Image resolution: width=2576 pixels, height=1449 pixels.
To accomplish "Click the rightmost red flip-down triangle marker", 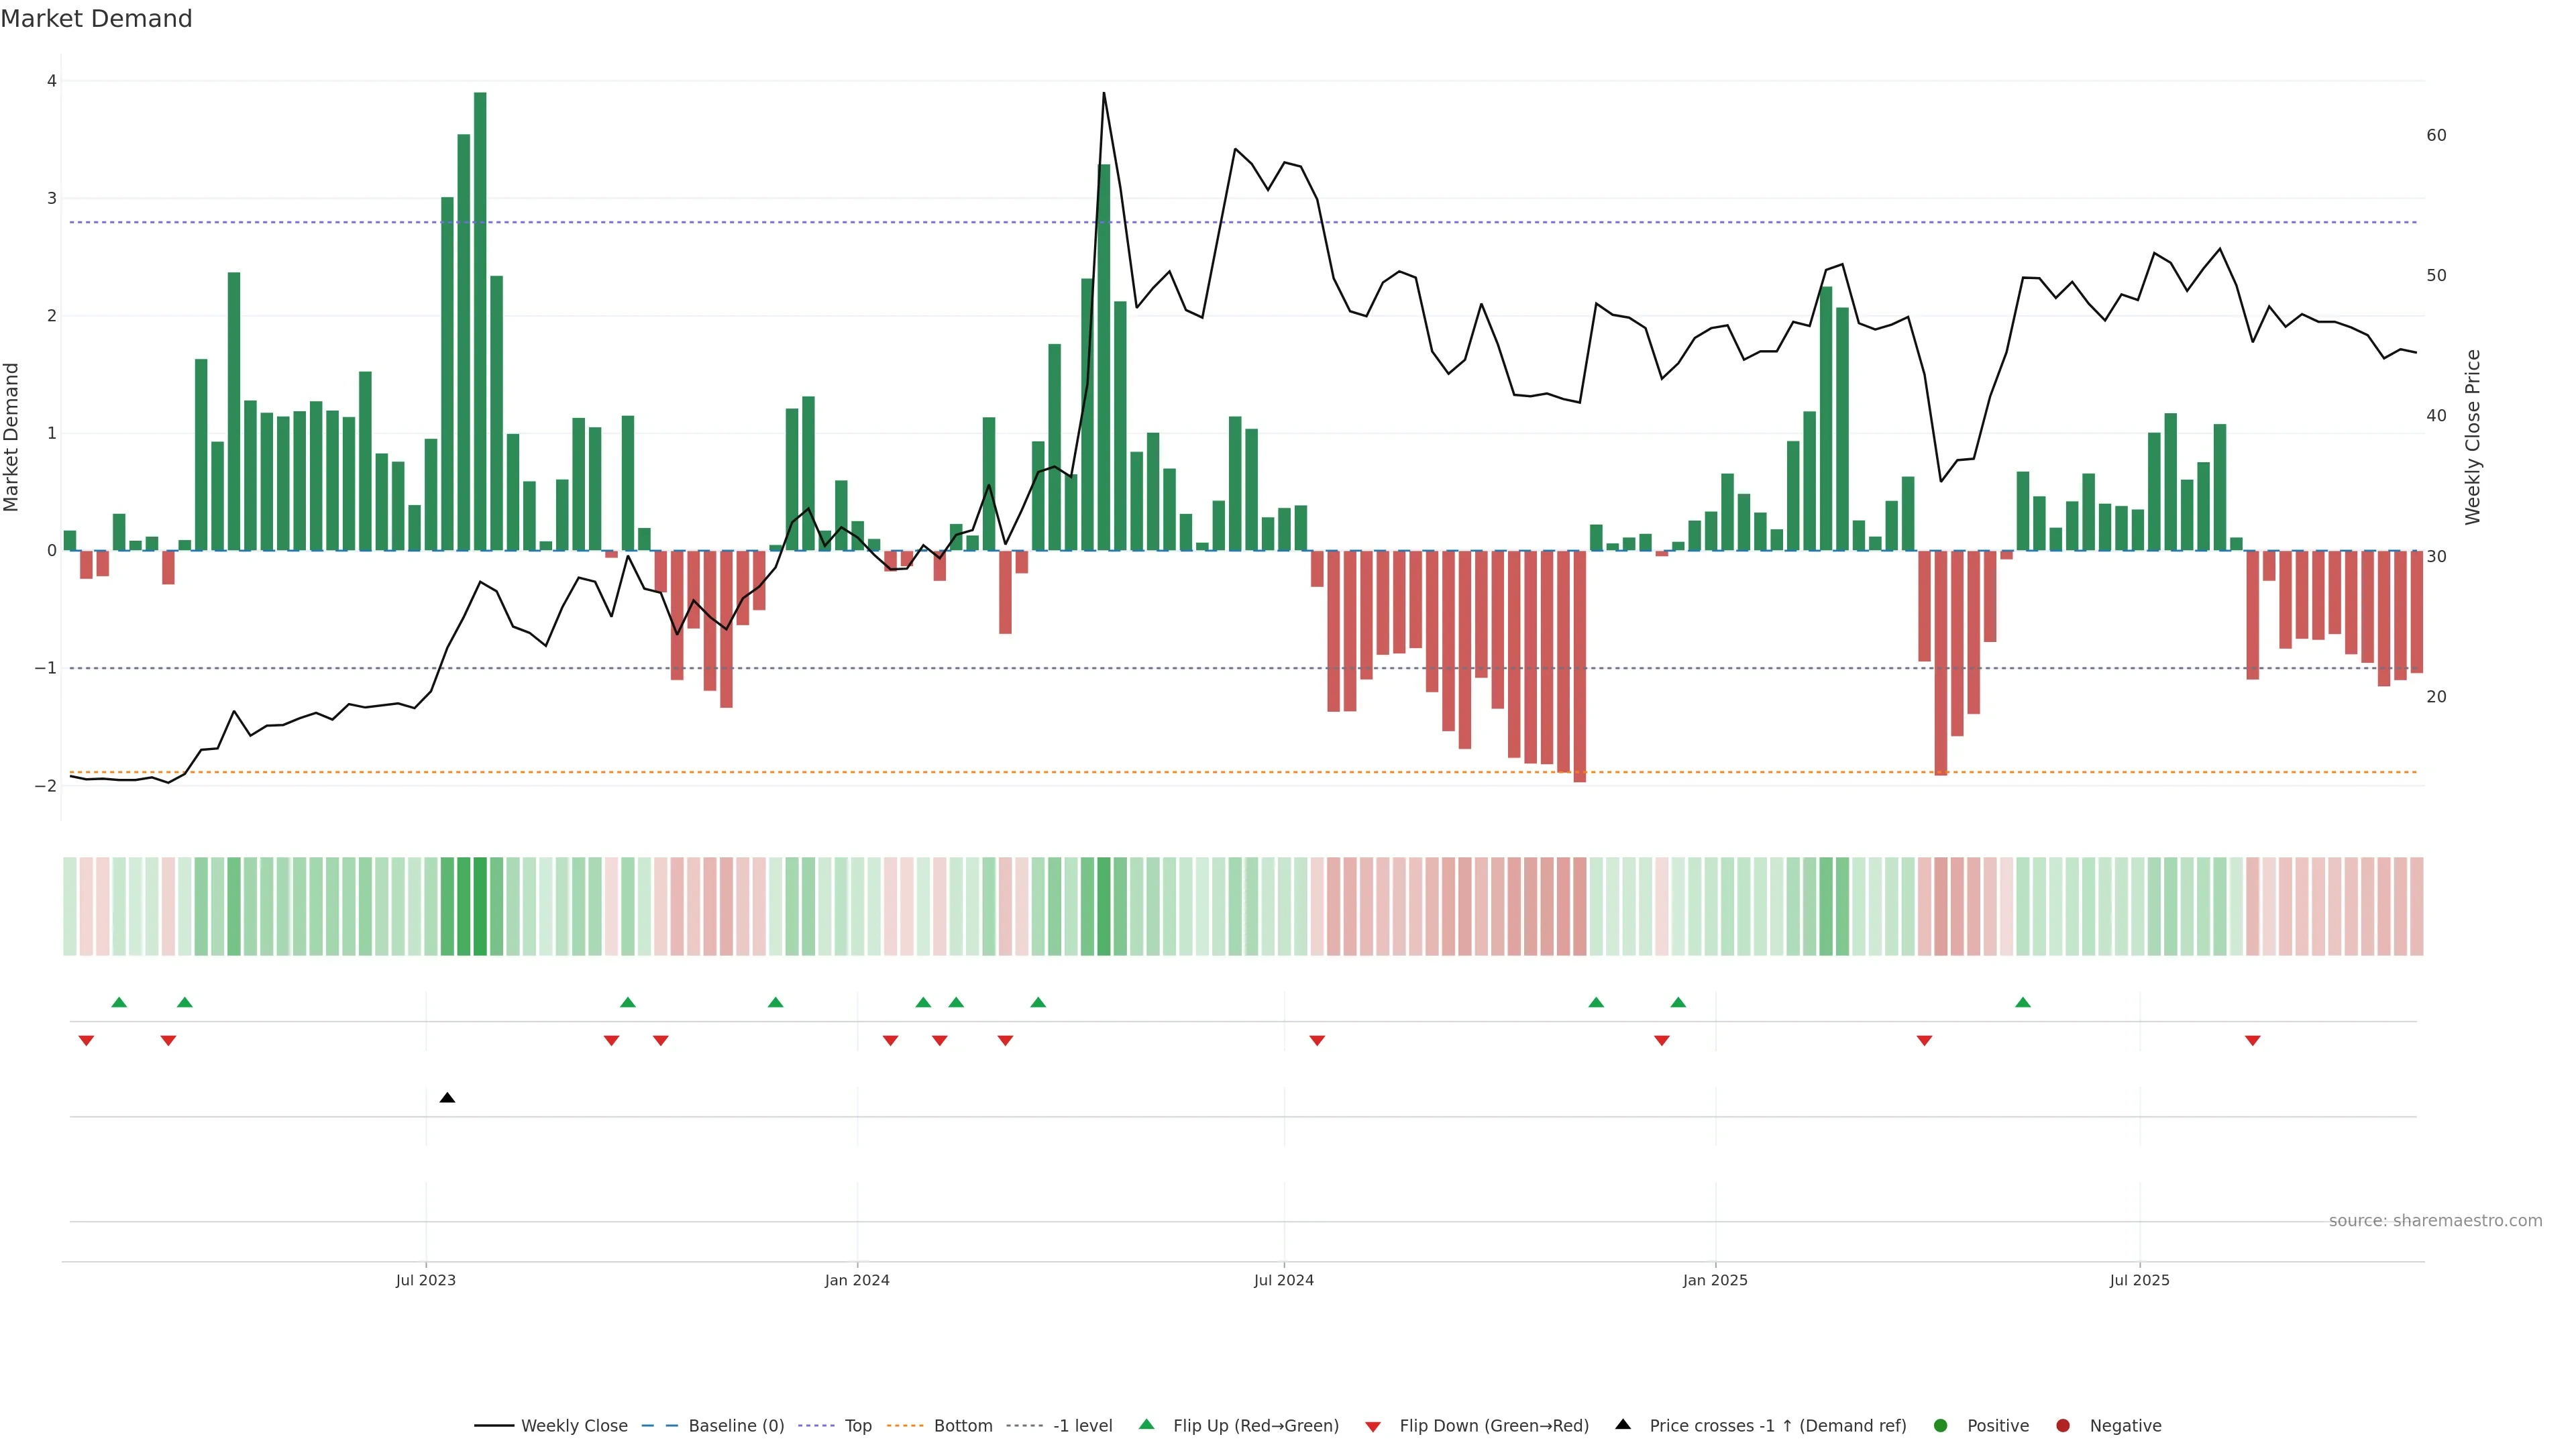I will click(x=2252, y=1041).
